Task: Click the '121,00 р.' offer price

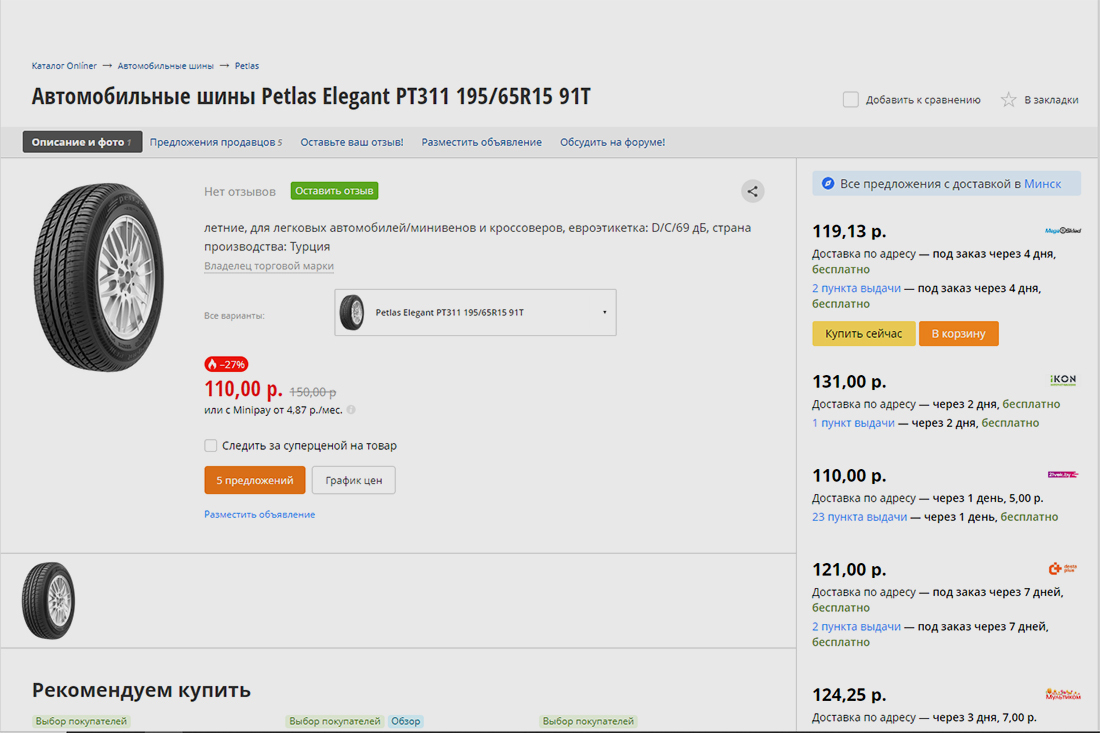Action: [849, 569]
